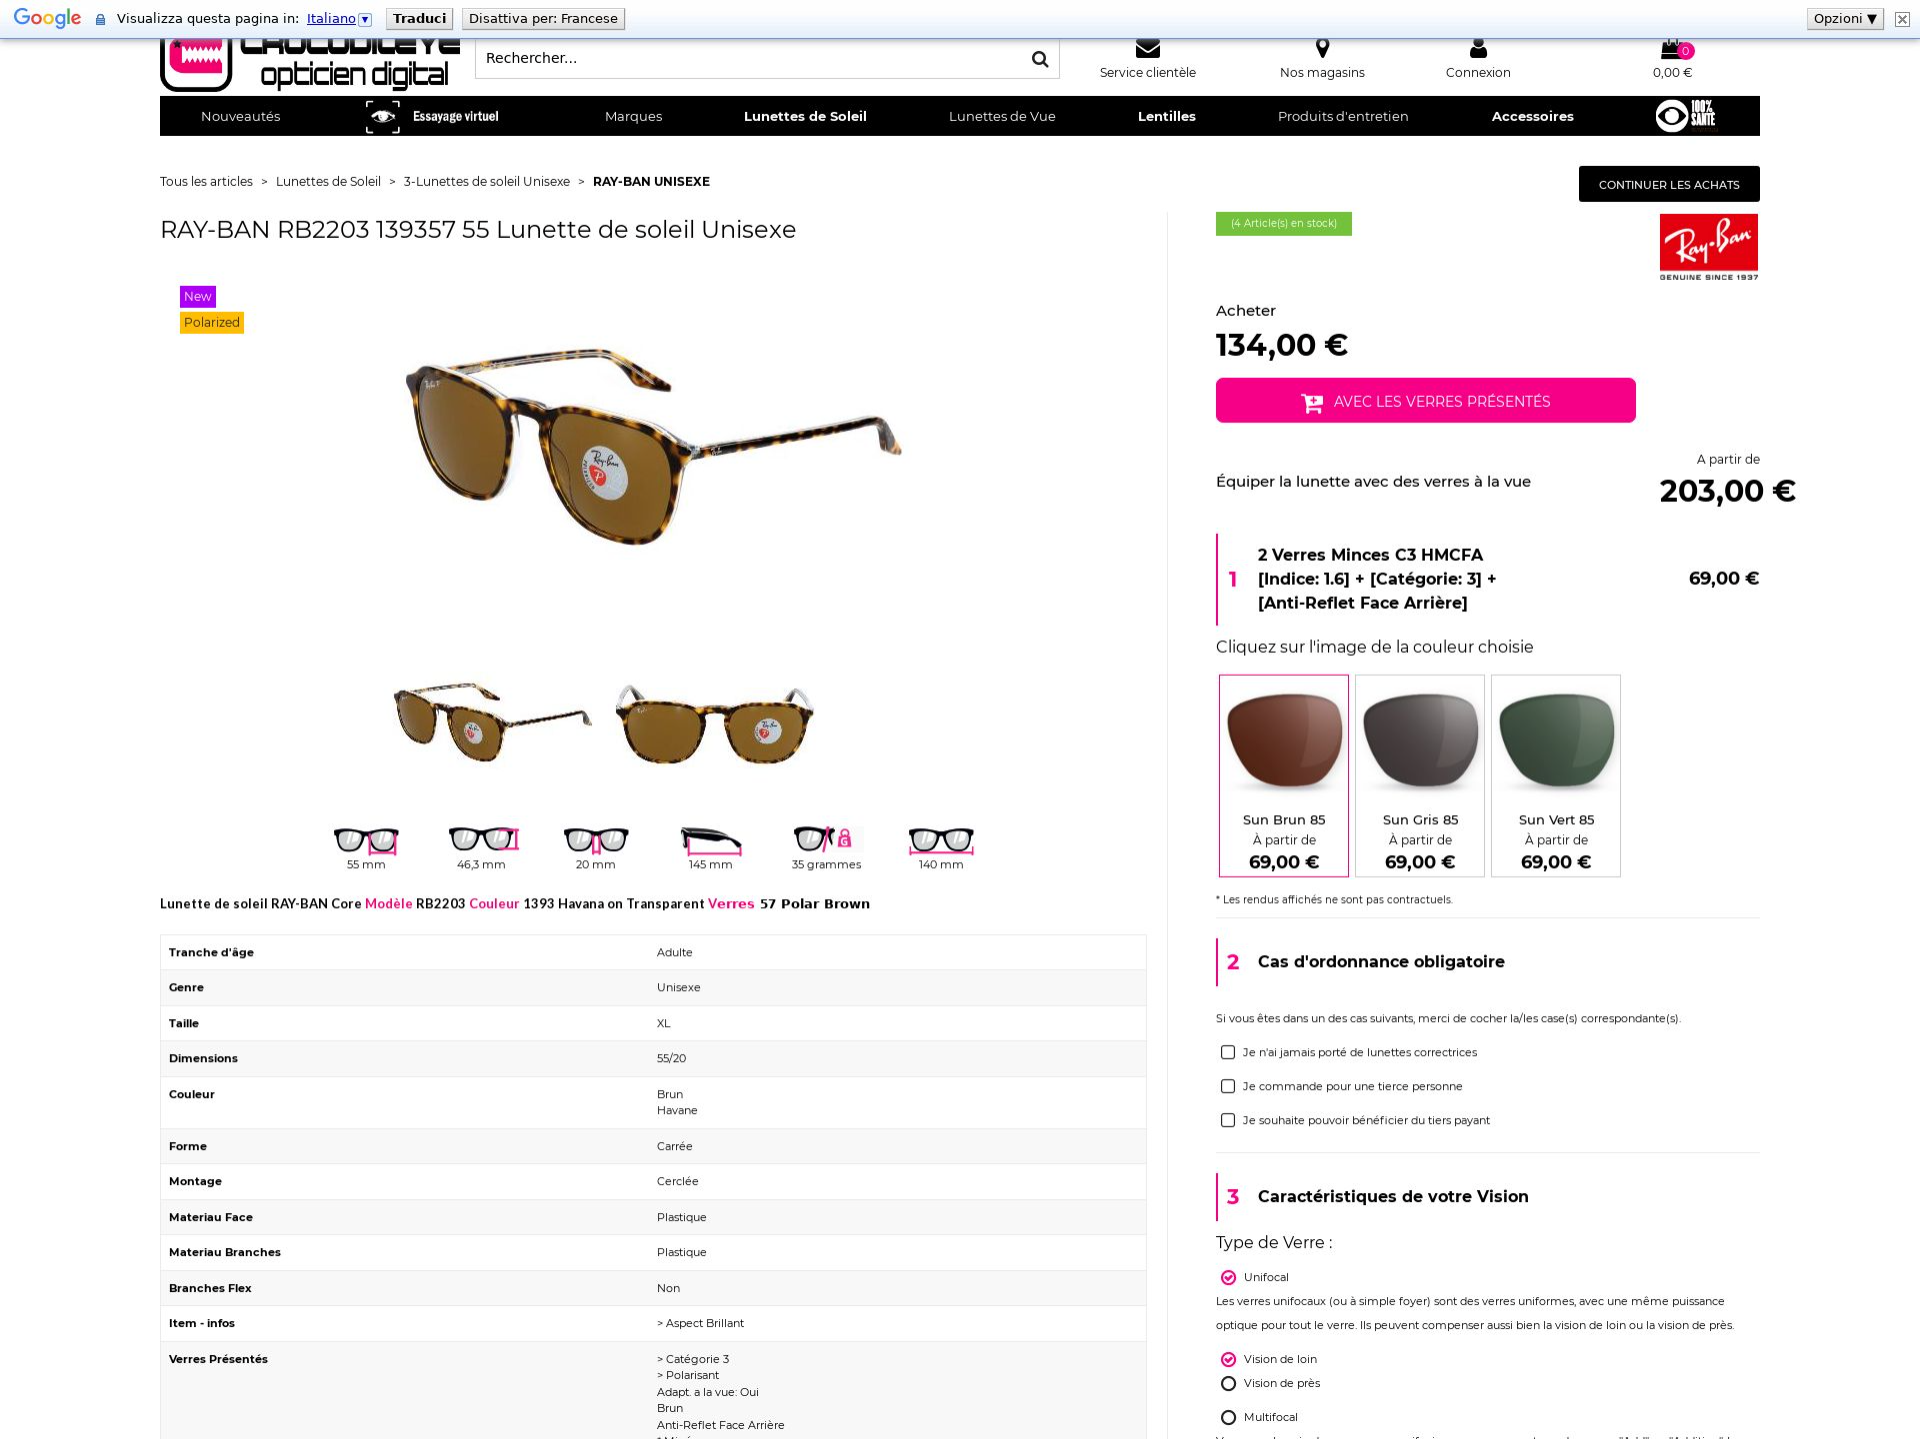Click CONTINUER LES ACHATS button
Screen dimensions: 1920x1439
pos(1669,184)
